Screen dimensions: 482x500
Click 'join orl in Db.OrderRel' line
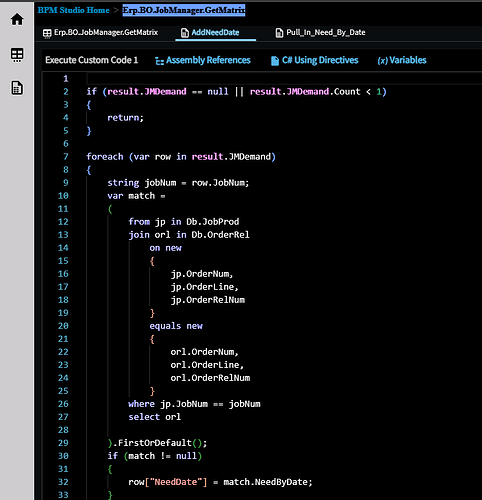[x=189, y=235]
